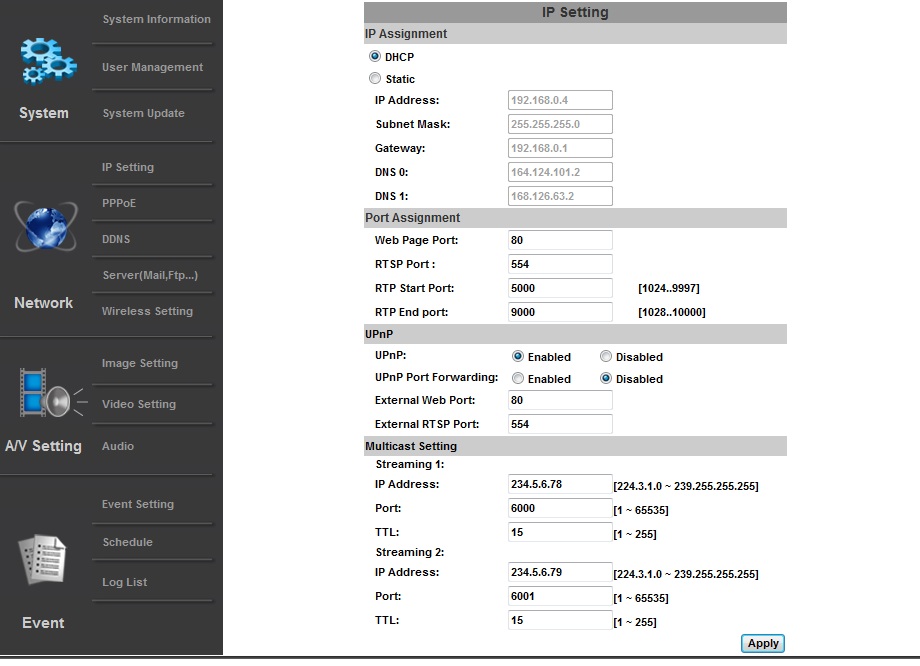Click the RTP Start Port field
This screenshot has height=666, width=920.
click(560, 288)
